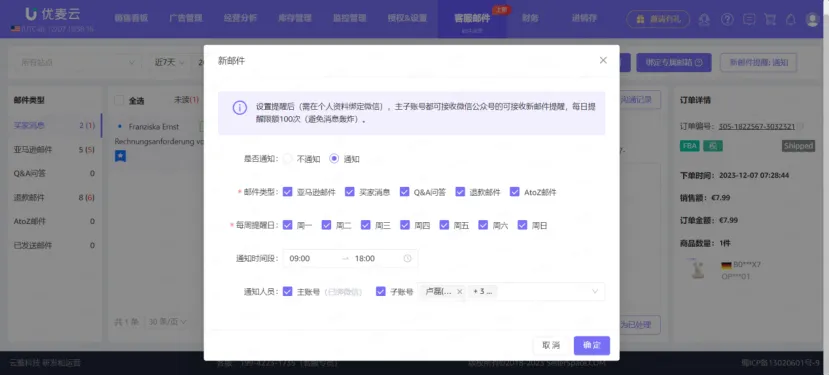The height and width of the screenshot is (376, 830).
Task: Uncheck the Q&A问答 mail type checkbox
Action: (404, 192)
